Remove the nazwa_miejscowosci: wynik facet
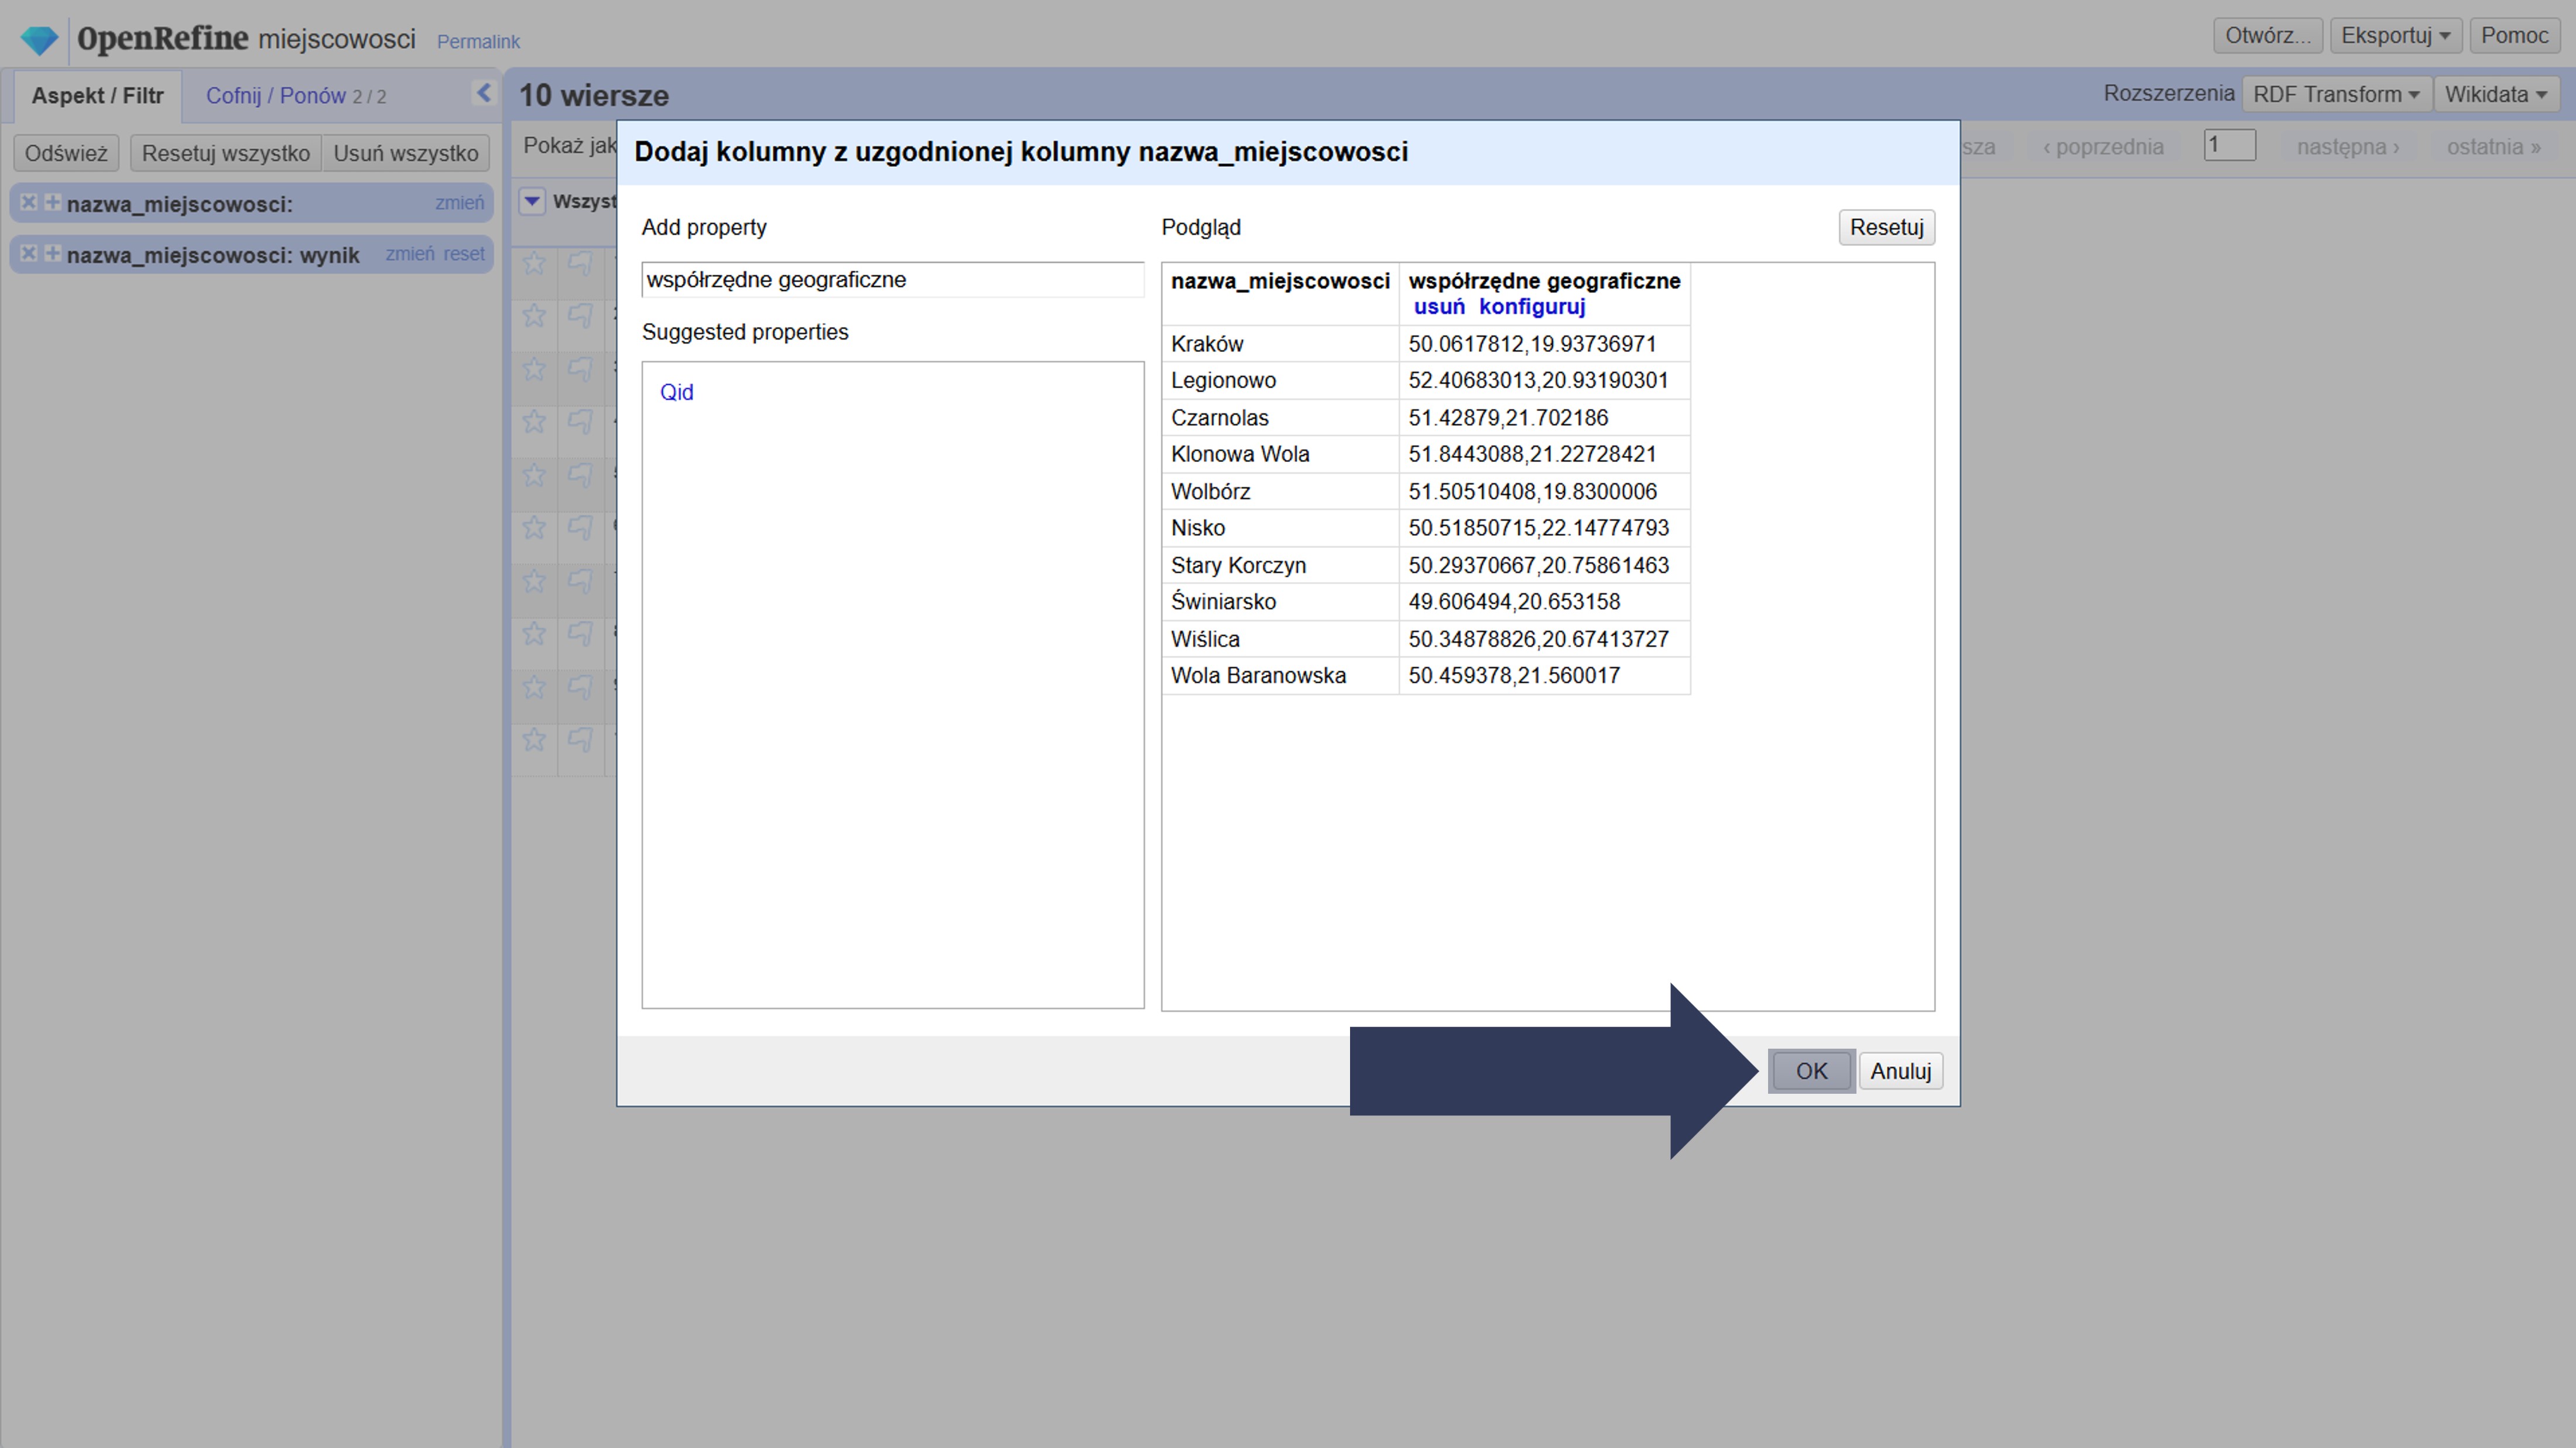Viewport: 2576px width, 1448px height. click(29, 253)
